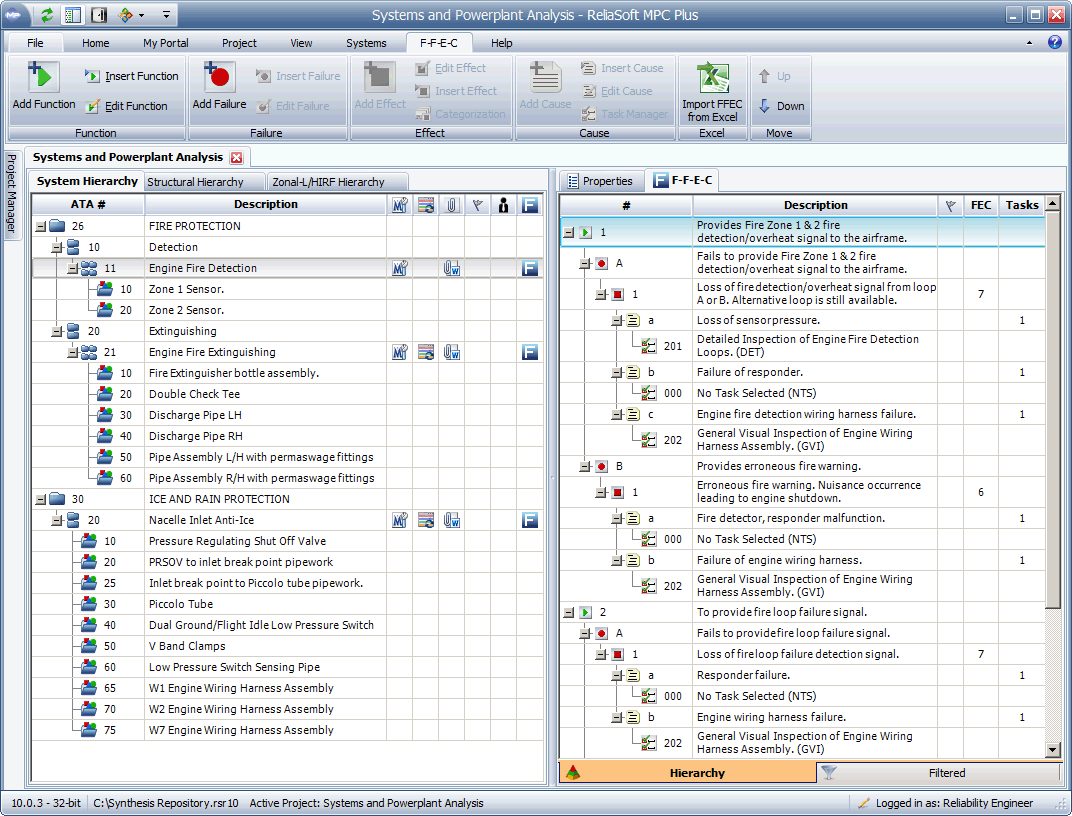
Task: Click the refresh icon in title bar
Action: pos(47,15)
